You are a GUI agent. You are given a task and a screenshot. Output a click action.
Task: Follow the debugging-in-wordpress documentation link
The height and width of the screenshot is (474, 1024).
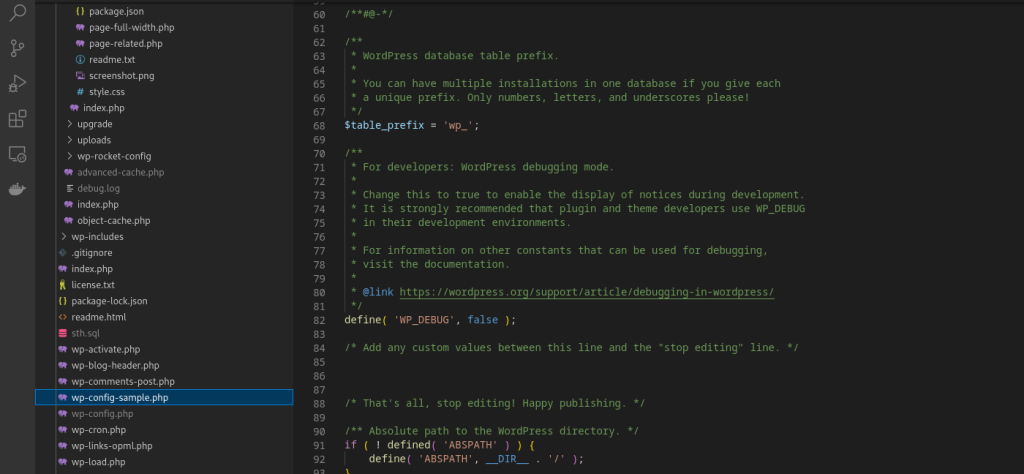click(x=586, y=292)
